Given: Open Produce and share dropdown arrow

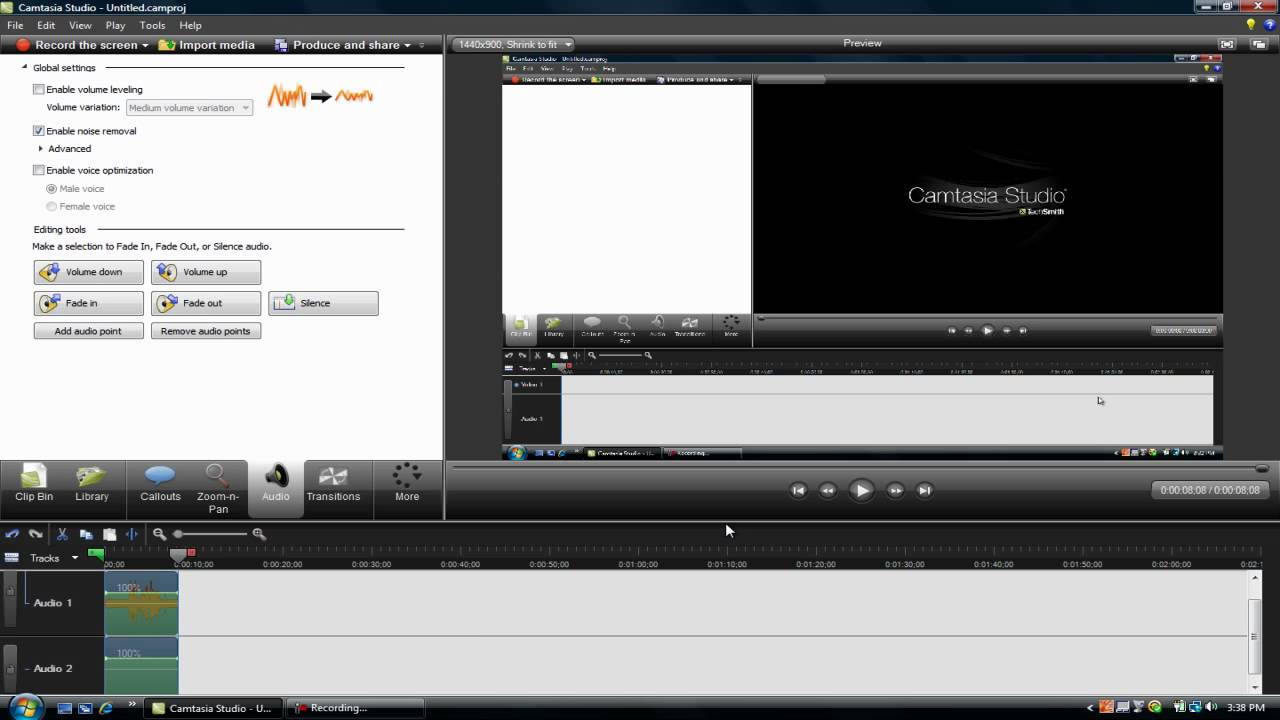Looking at the screenshot, I should tap(407, 45).
